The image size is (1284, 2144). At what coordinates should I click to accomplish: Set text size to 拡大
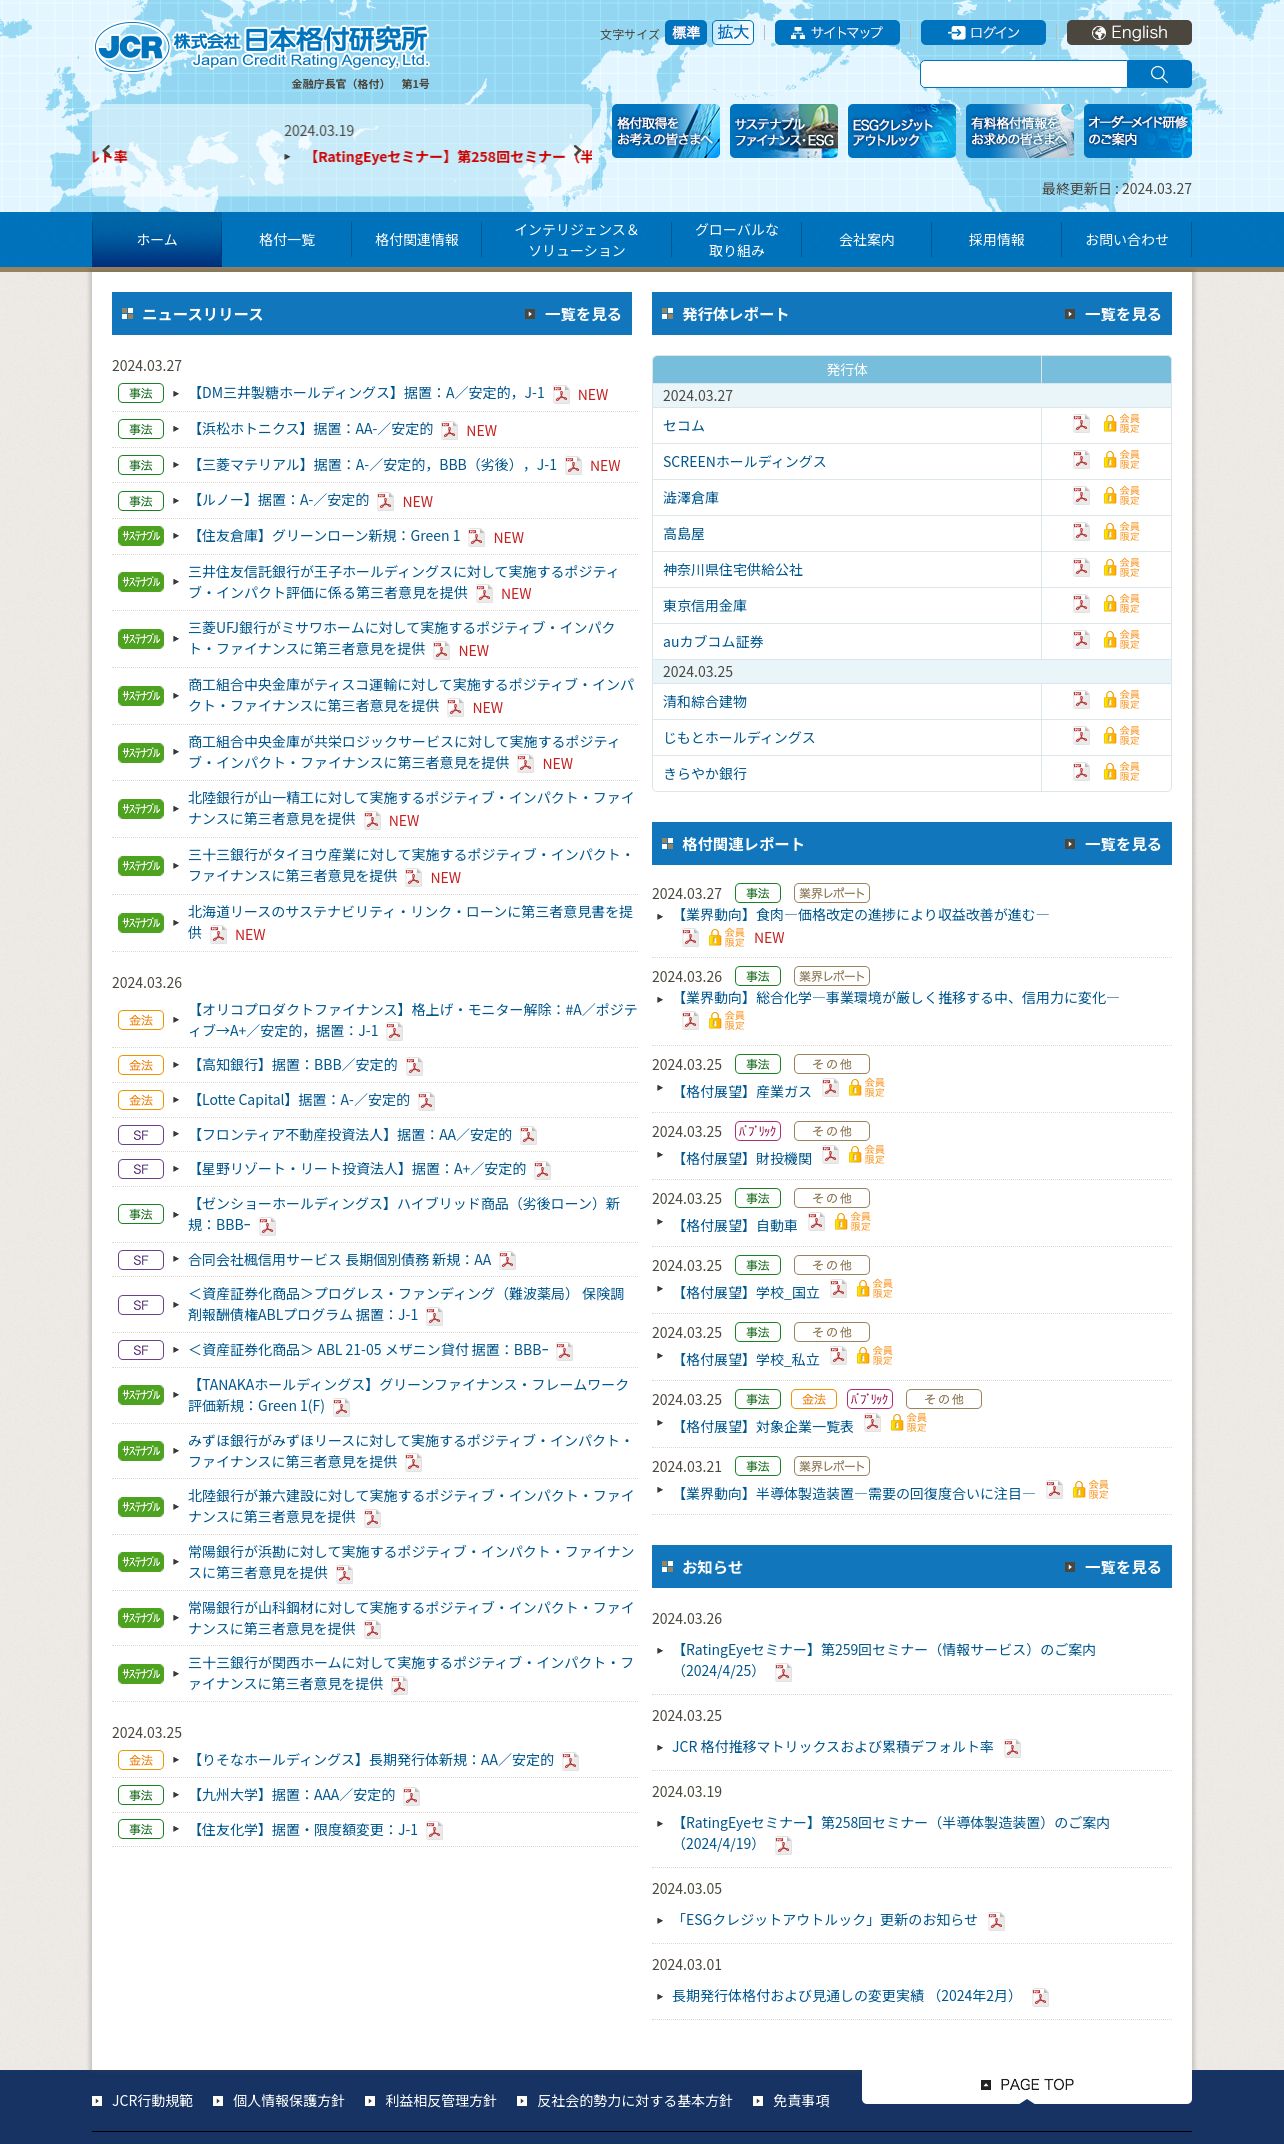pos(733,33)
